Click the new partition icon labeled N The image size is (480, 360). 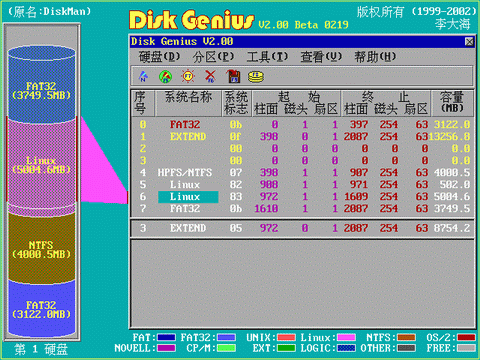(x=143, y=76)
